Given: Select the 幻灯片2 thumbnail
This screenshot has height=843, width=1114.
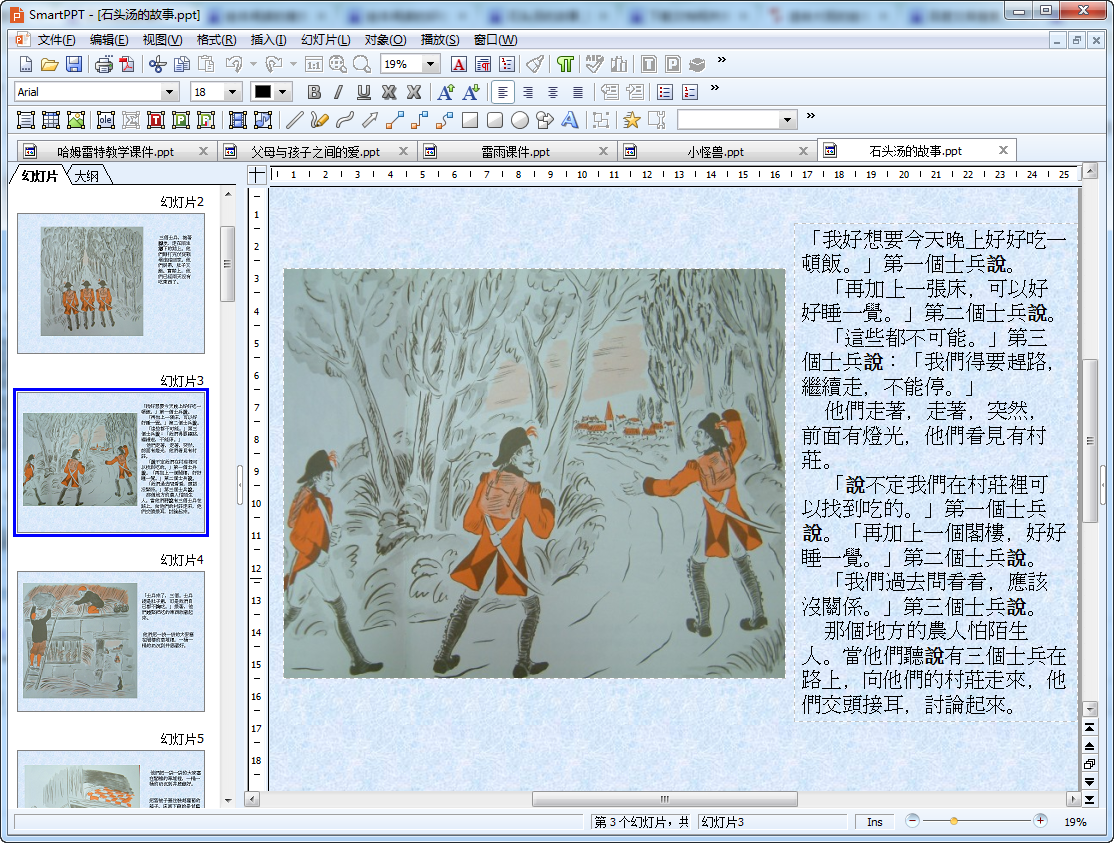Looking at the screenshot, I should (x=111, y=283).
